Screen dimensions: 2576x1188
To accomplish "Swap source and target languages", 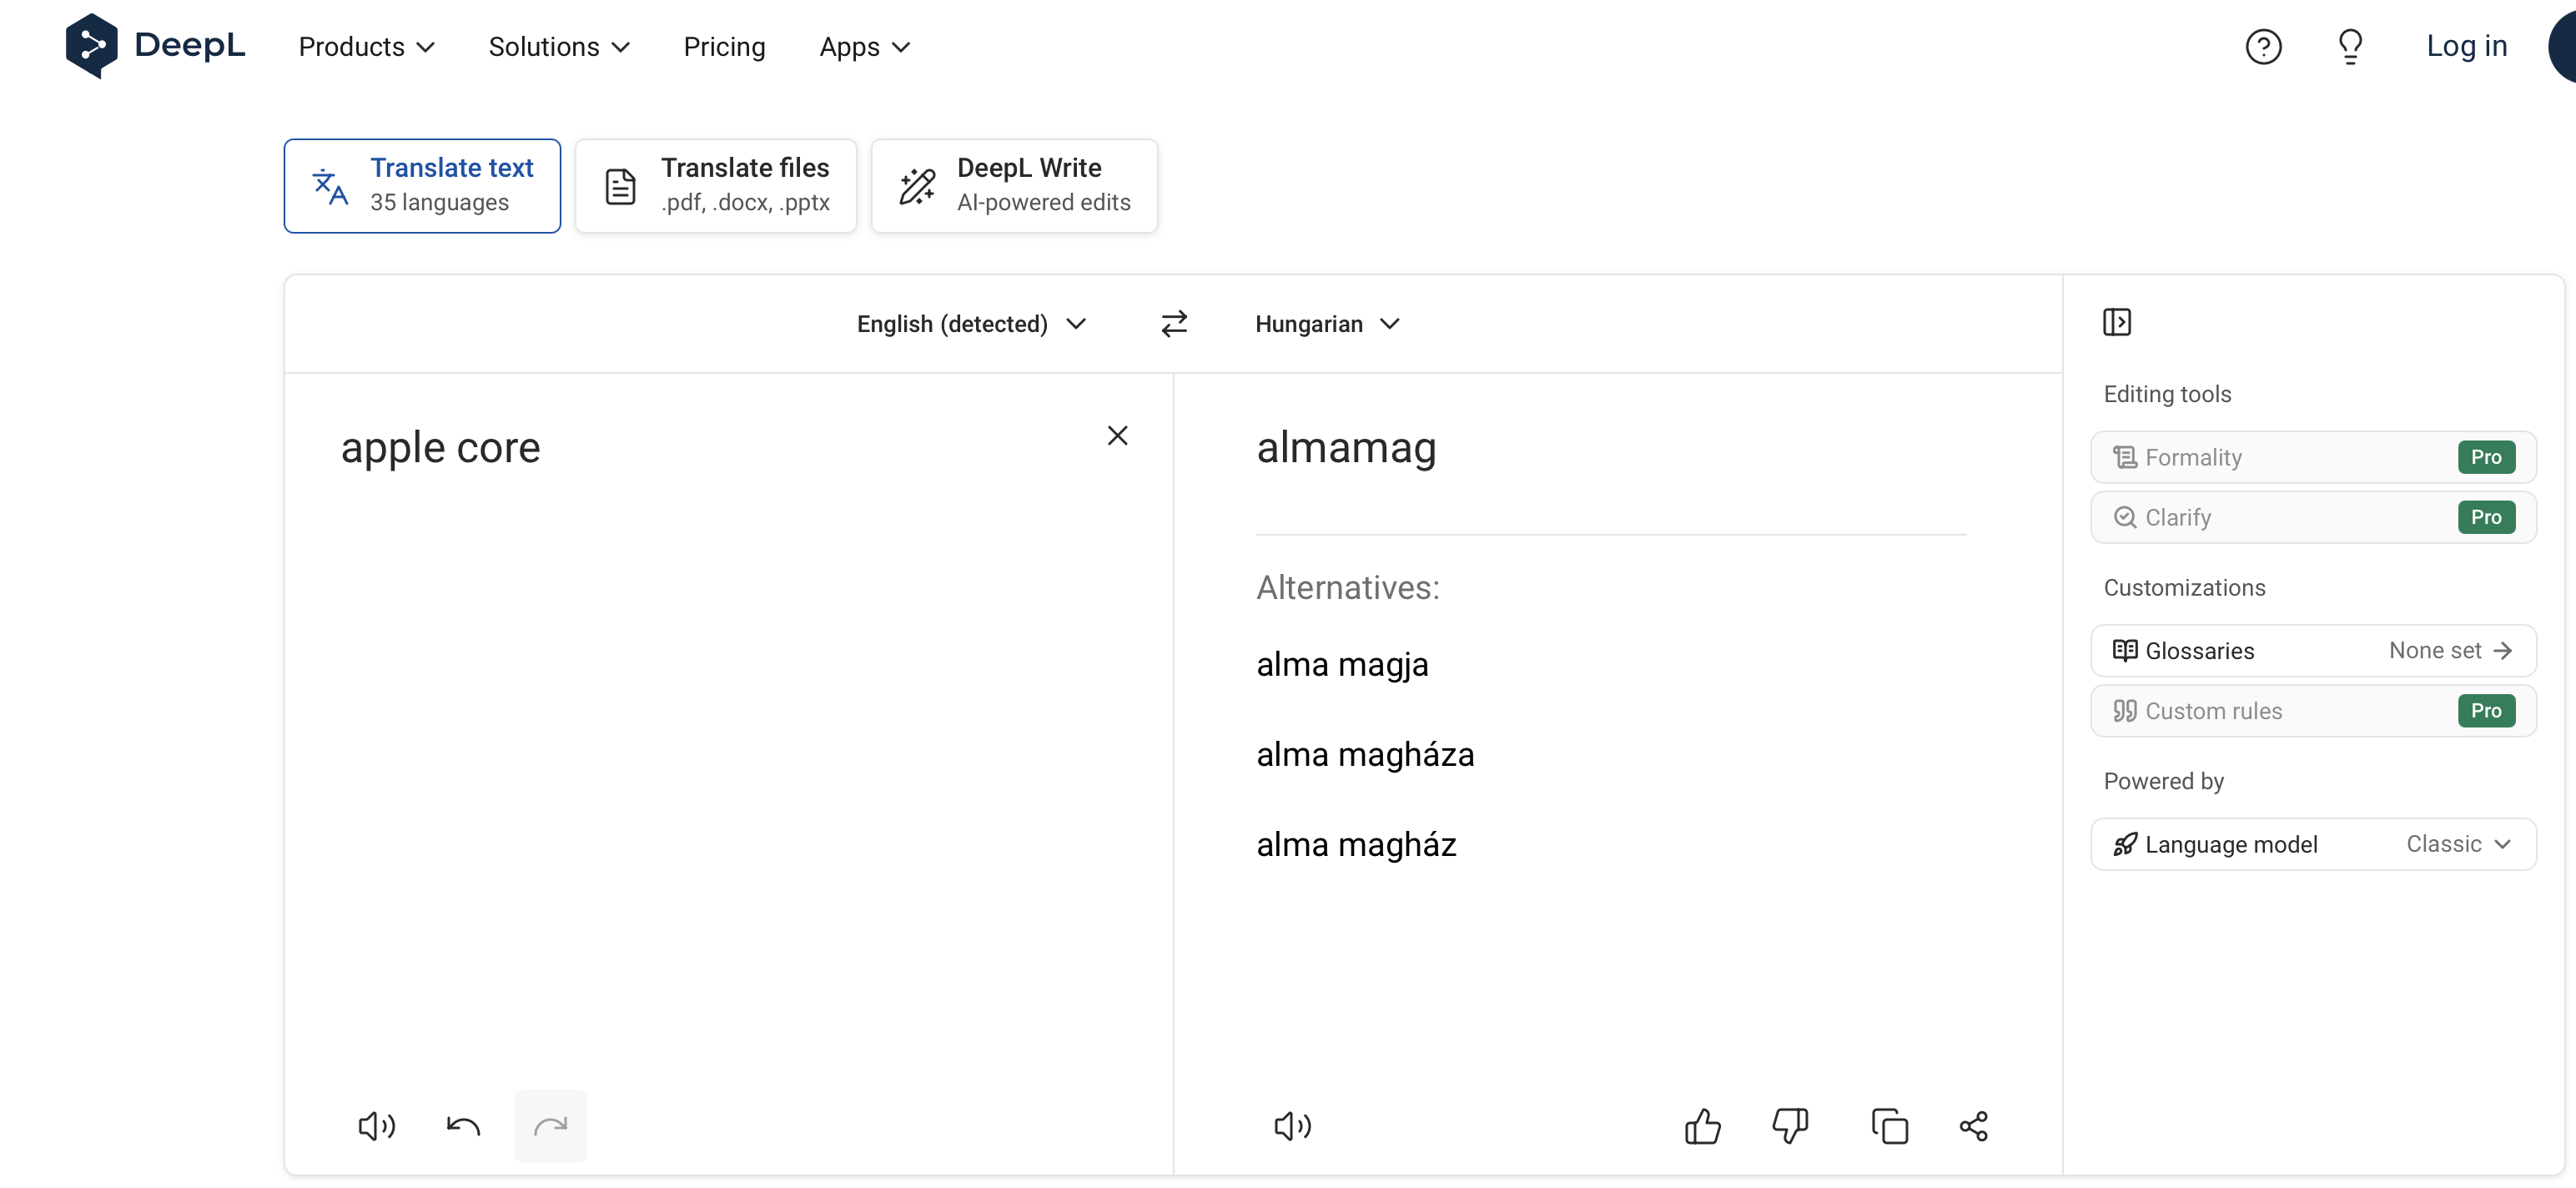I will [x=1174, y=324].
